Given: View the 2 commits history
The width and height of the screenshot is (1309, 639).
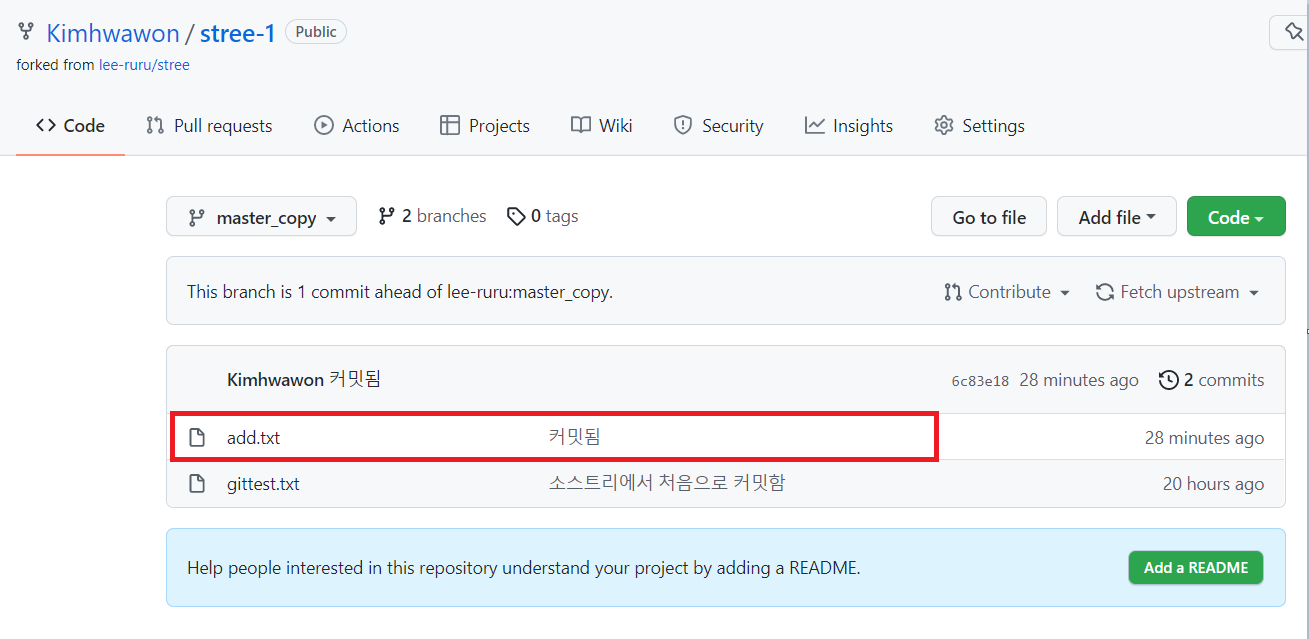Looking at the screenshot, I should tap(1212, 380).
